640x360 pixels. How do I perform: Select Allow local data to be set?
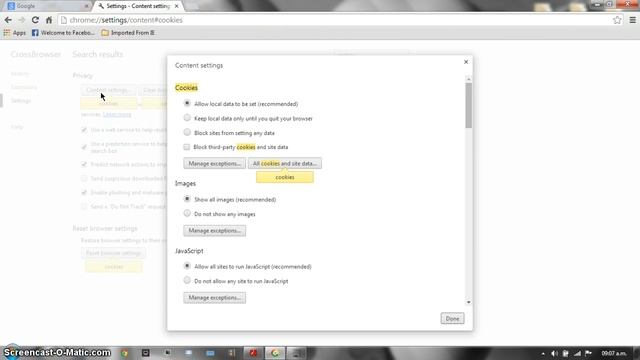[x=187, y=103]
